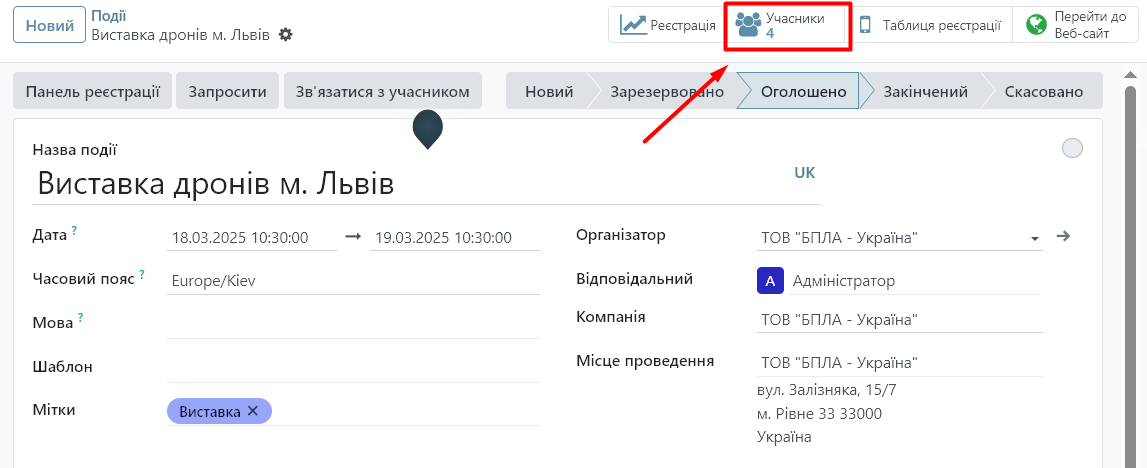Click the Адміністратор avatar icon

pos(770,281)
